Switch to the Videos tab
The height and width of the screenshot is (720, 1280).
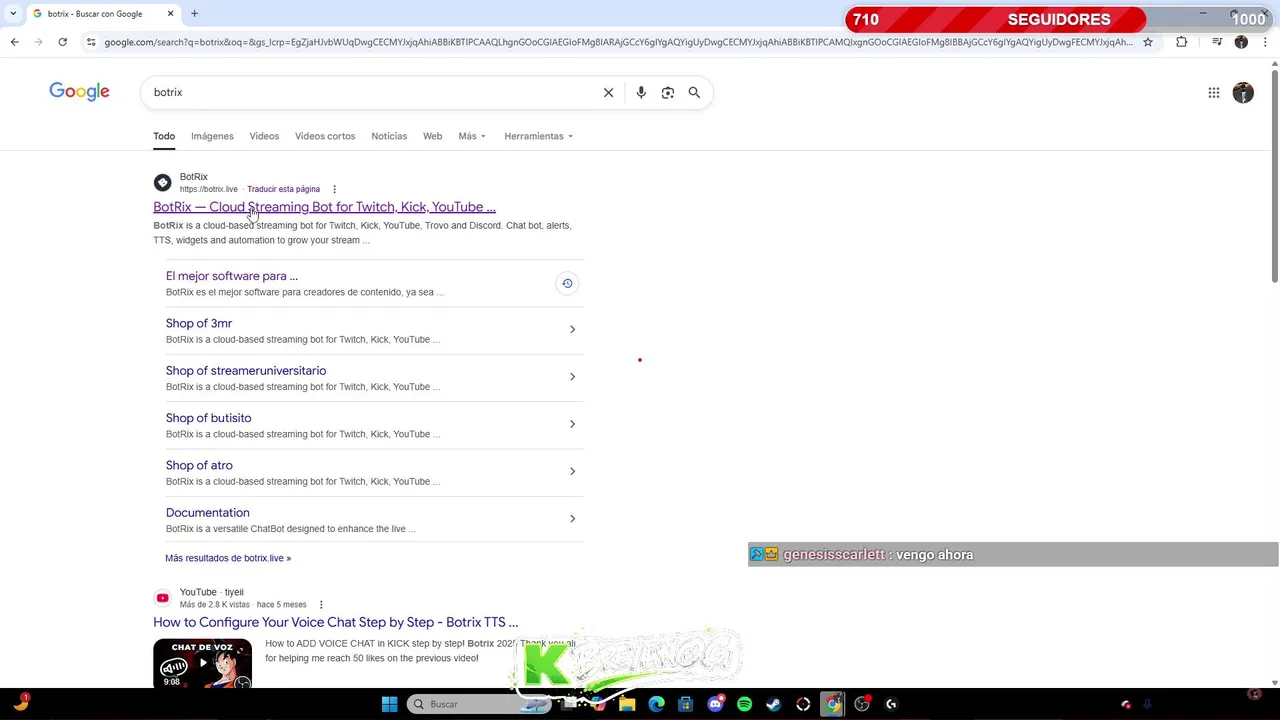point(264,136)
